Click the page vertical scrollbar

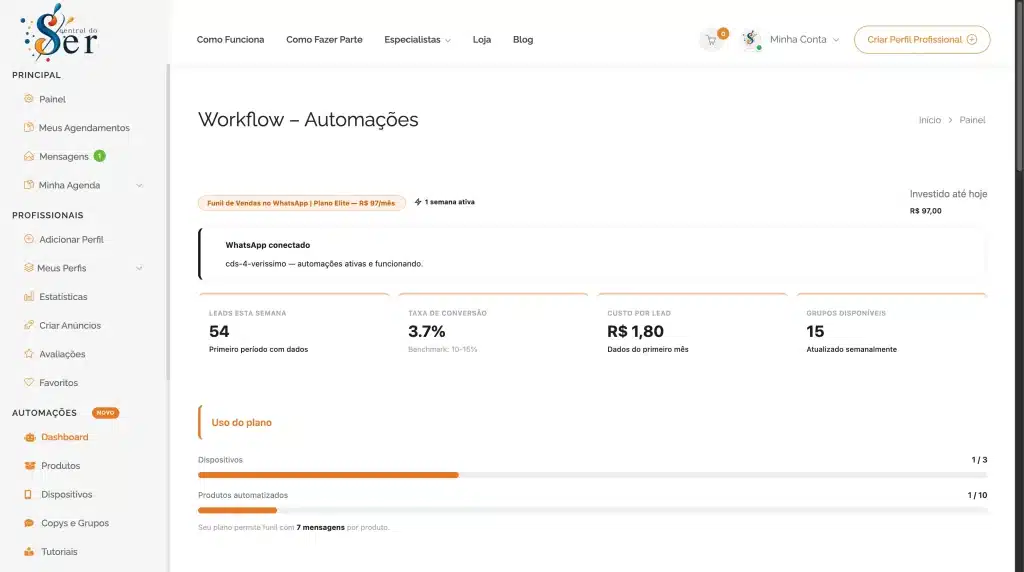(x=1019, y=85)
